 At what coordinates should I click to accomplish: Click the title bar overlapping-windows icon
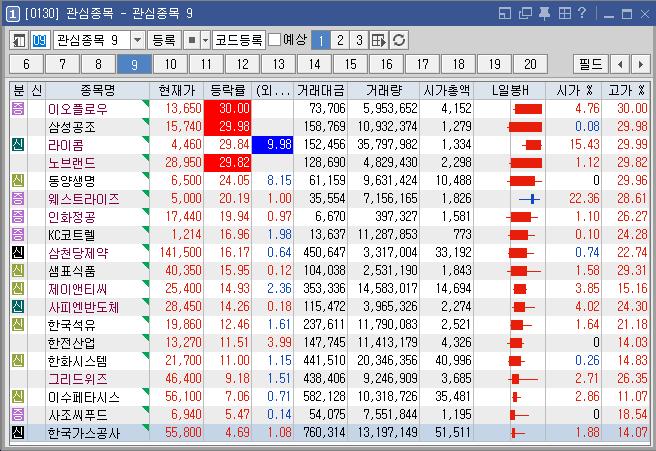click(x=525, y=14)
